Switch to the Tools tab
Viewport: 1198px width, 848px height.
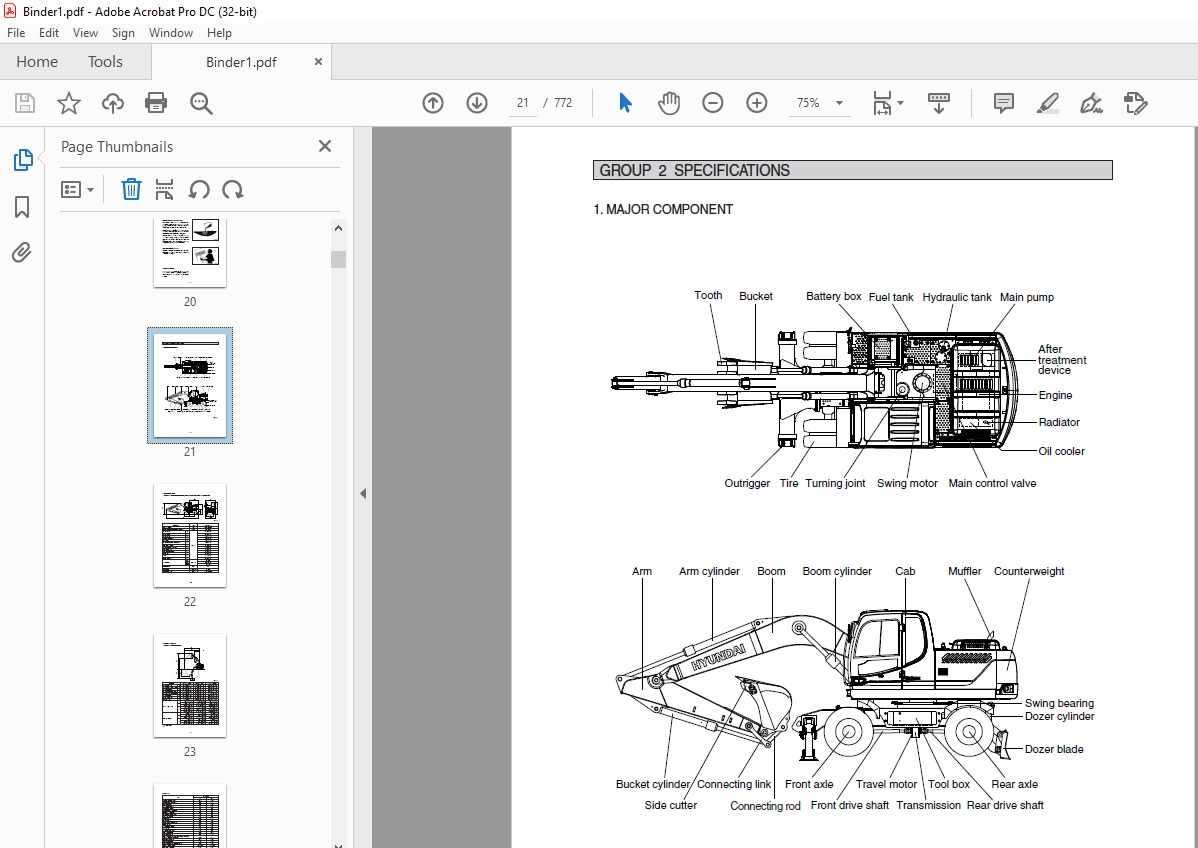tap(105, 62)
